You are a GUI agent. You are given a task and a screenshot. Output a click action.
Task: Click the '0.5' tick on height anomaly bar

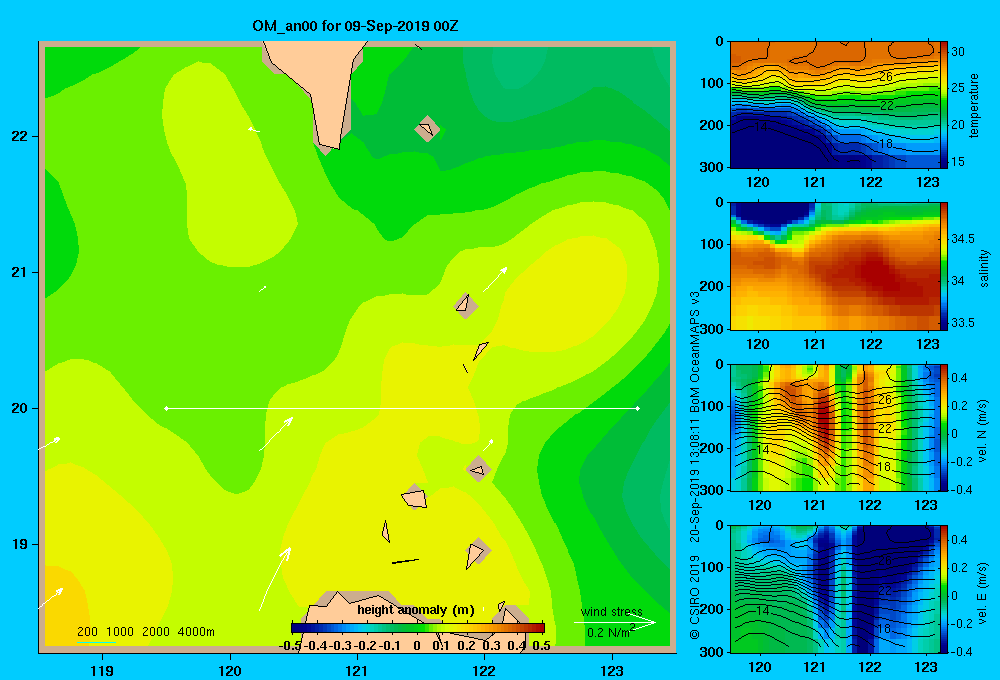coord(541,646)
